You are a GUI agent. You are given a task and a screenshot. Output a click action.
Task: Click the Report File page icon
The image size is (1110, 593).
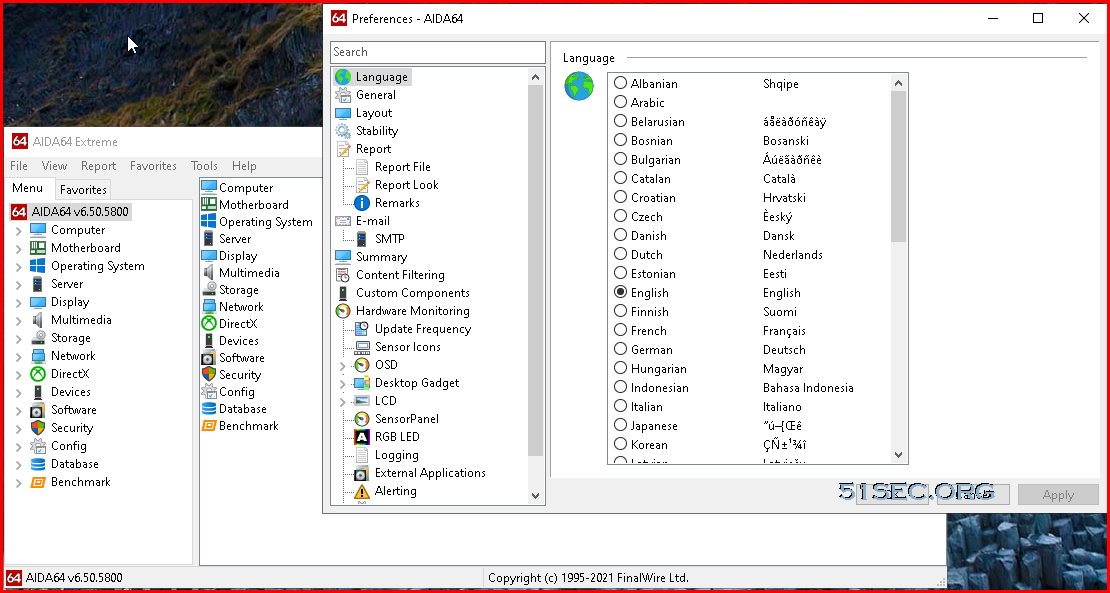362,167
